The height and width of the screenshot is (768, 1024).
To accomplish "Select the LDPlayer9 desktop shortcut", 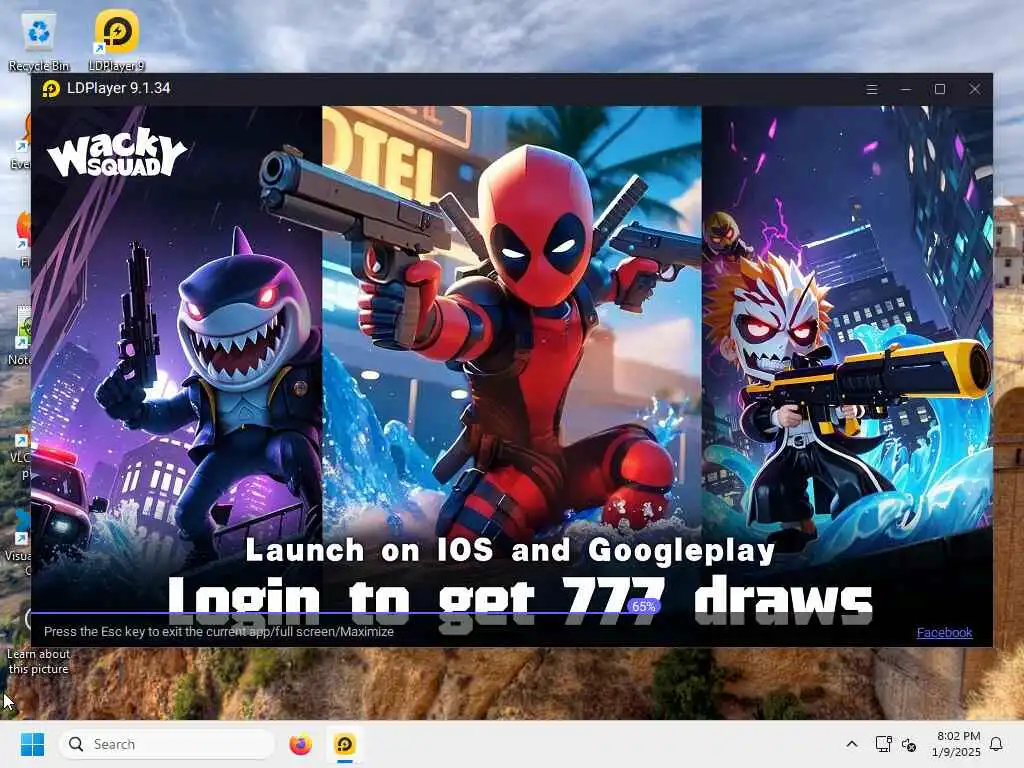I will pyautogui.click(x=116, y=41).
